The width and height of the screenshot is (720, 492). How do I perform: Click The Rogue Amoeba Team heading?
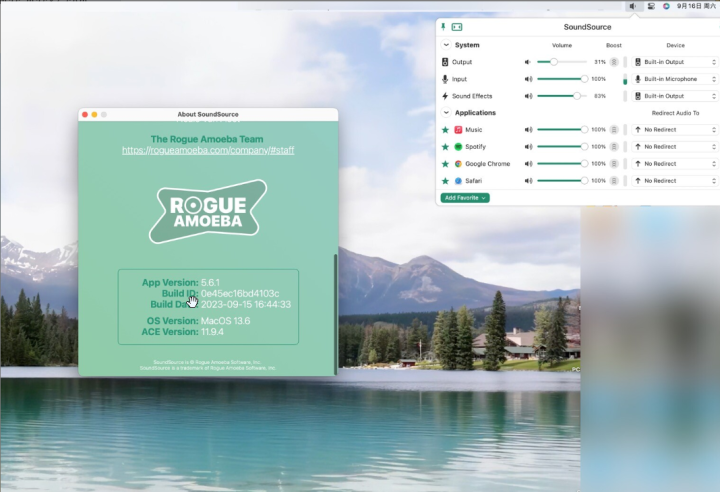coord(207,139)
